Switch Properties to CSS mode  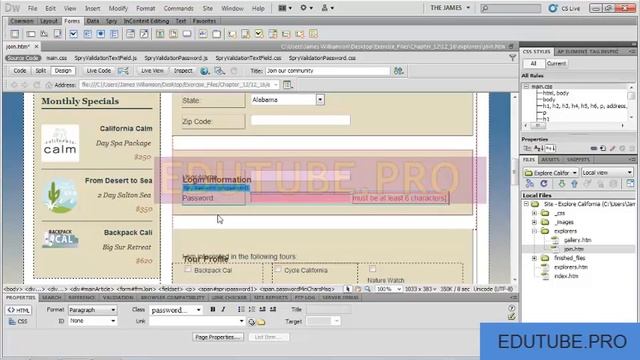(18, 322)
